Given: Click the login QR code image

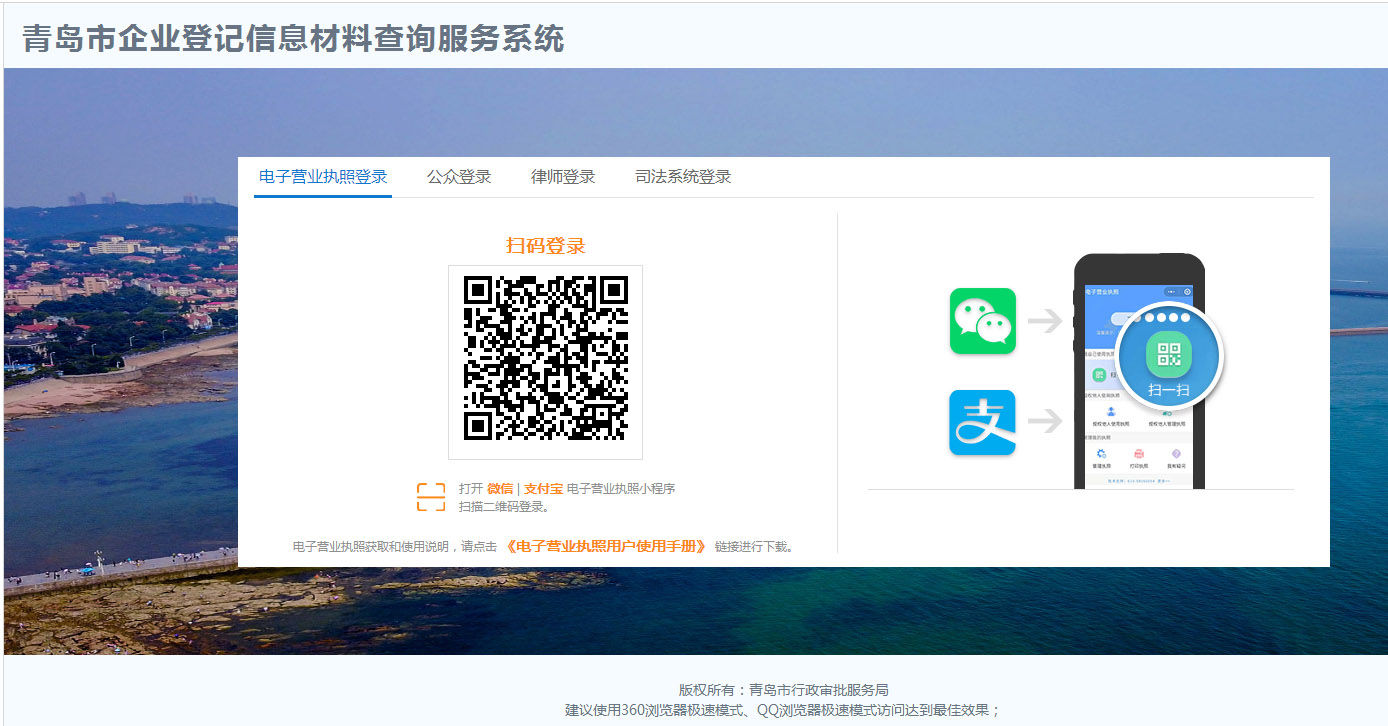Looking at the screenshot, I should click(545, 362).
